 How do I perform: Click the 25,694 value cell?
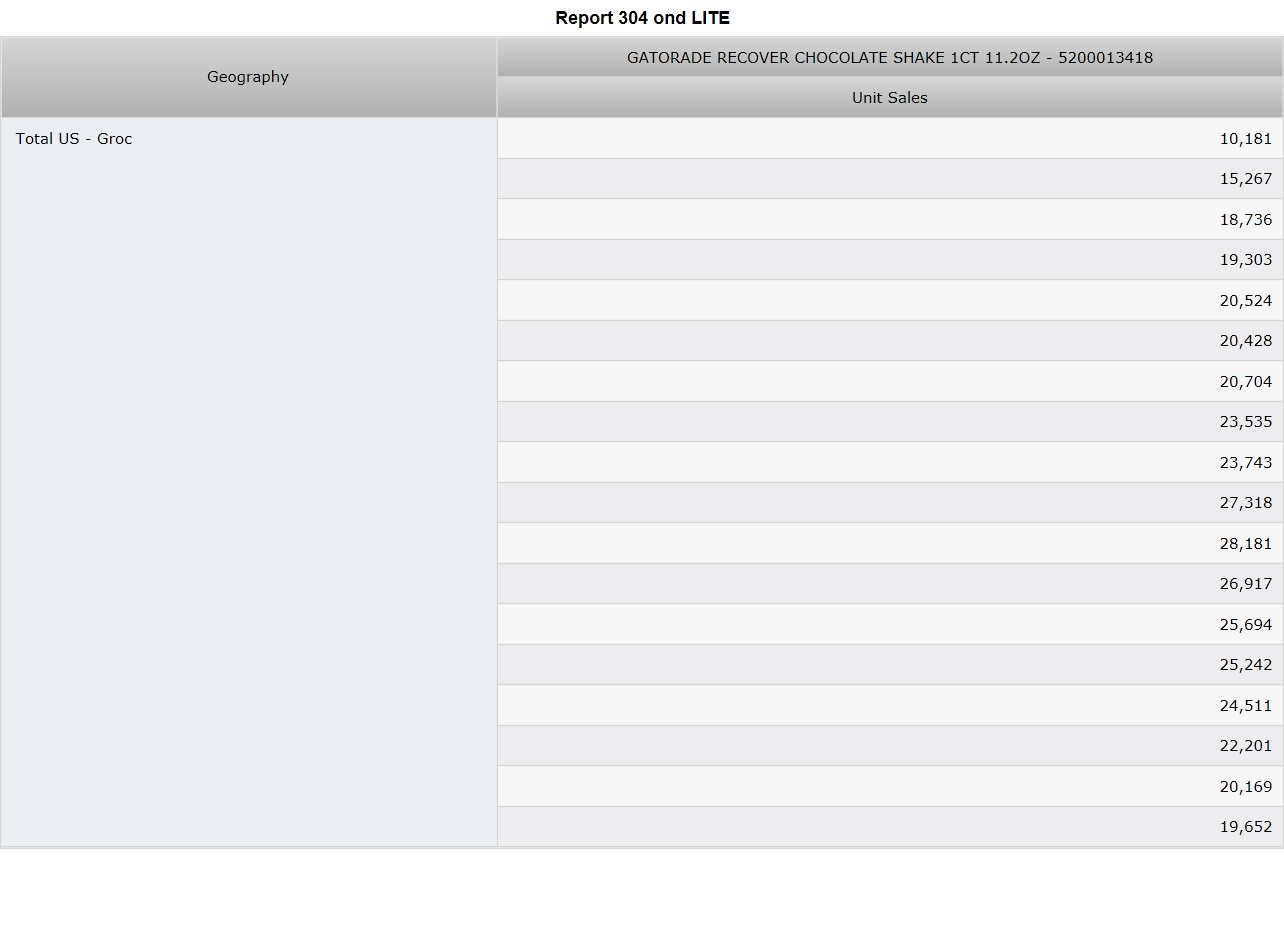(890, 625)
